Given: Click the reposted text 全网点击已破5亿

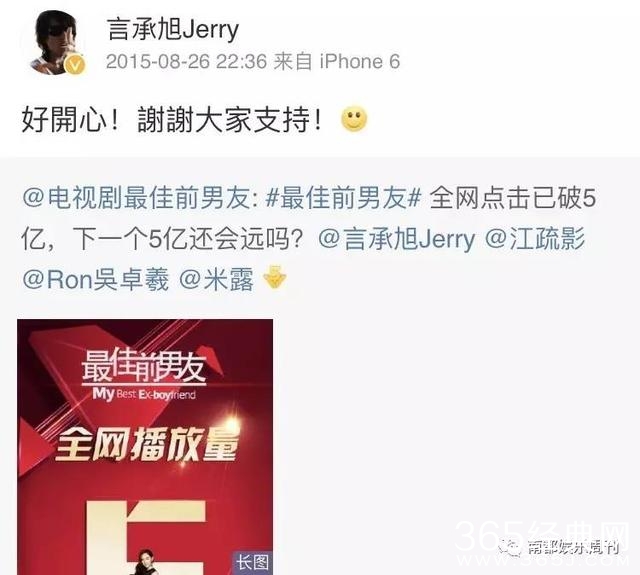Looking at the screenshot, I should [x=309, y=219].
